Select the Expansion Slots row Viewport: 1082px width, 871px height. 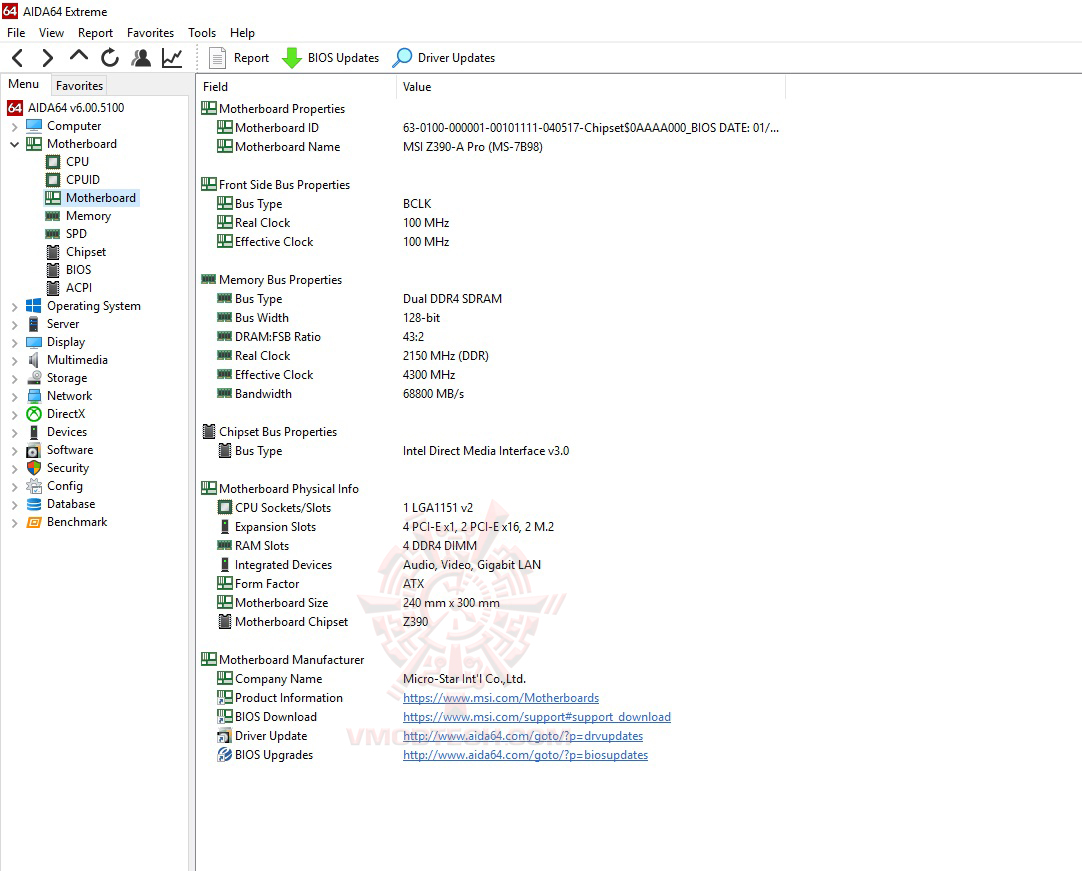[x=491, y=527]
